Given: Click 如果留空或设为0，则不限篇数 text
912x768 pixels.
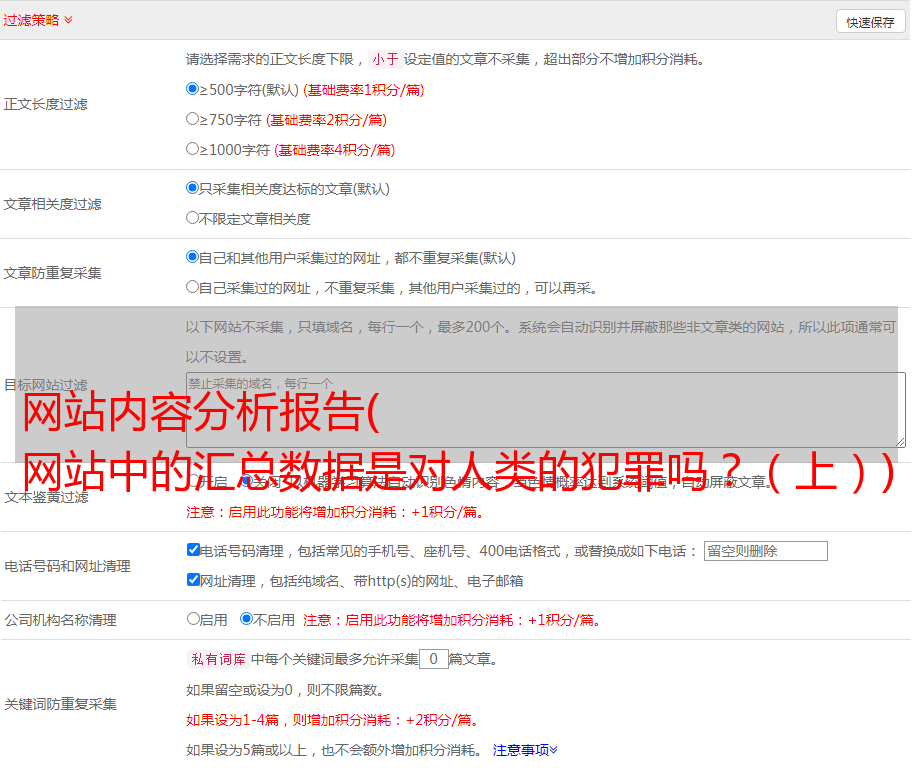Looking at the screenshot, I should coord(285,690).
